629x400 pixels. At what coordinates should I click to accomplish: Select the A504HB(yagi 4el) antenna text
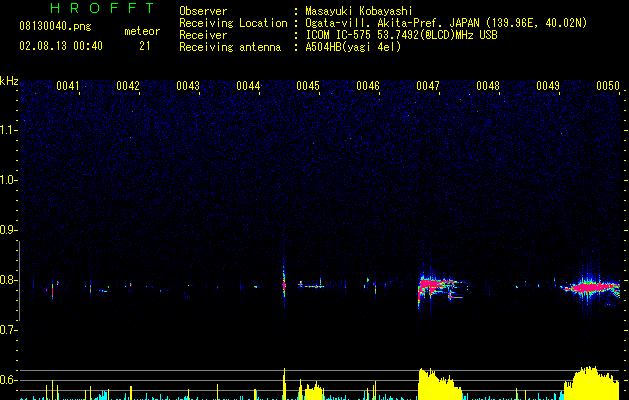[353, 47]
